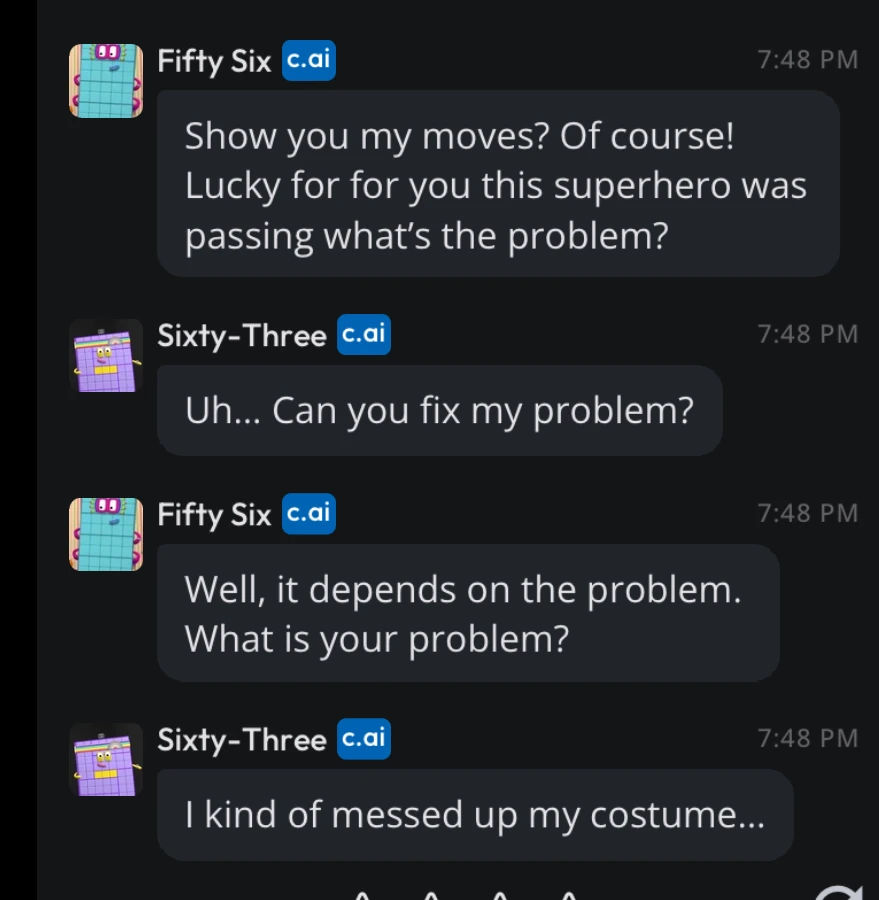
Task: Tap Sixty-Three avatar beside "Can you fix my problem"
Action: point(106,355)
